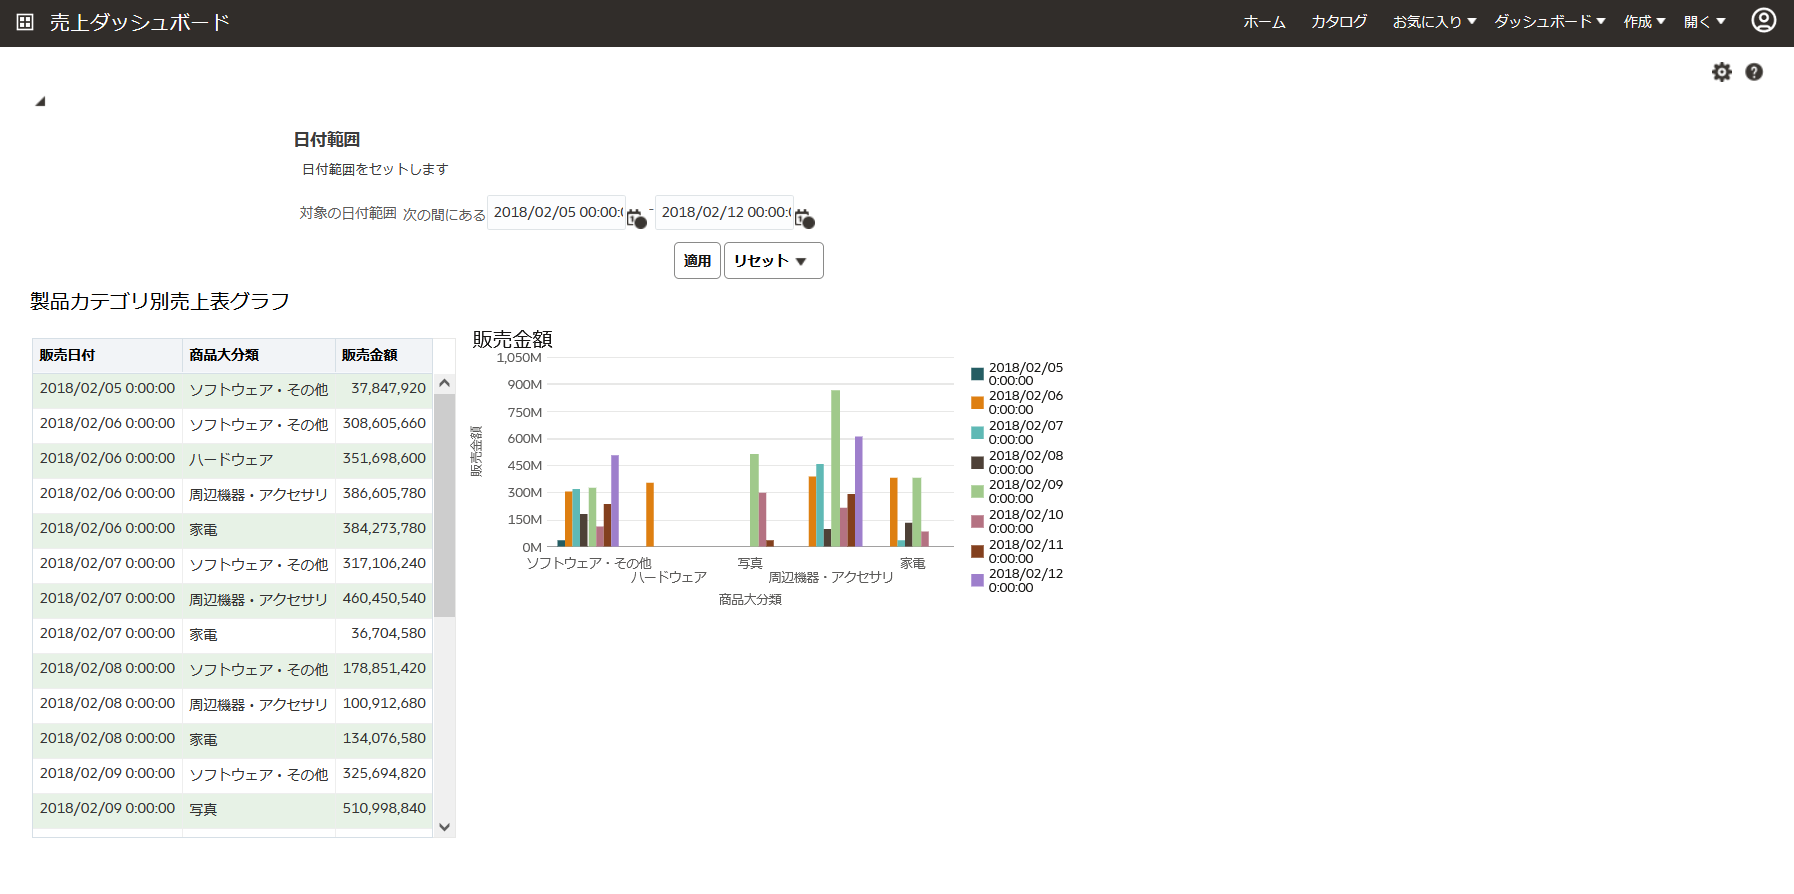Image resolution: width=1794 pixels, height=894 pixels.
Task: Click the 2018/02/06 orange legend swatch
Action: coord(977,403)
